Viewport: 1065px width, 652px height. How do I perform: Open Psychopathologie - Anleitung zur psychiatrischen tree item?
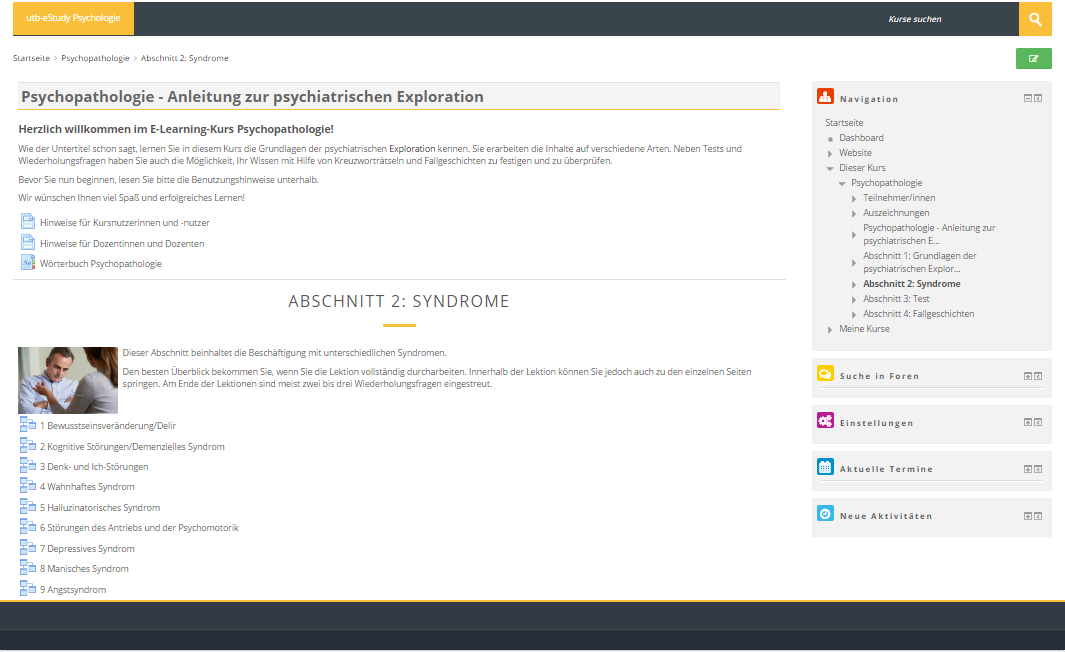pos(929,234)
